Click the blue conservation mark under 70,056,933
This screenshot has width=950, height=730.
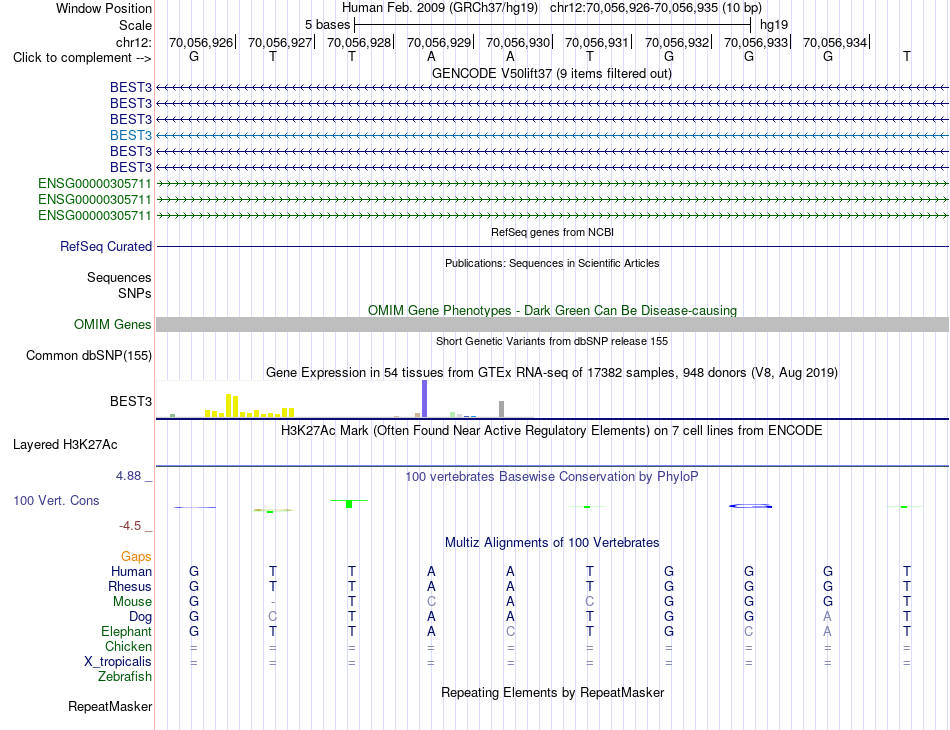click(x=750, y=506)
